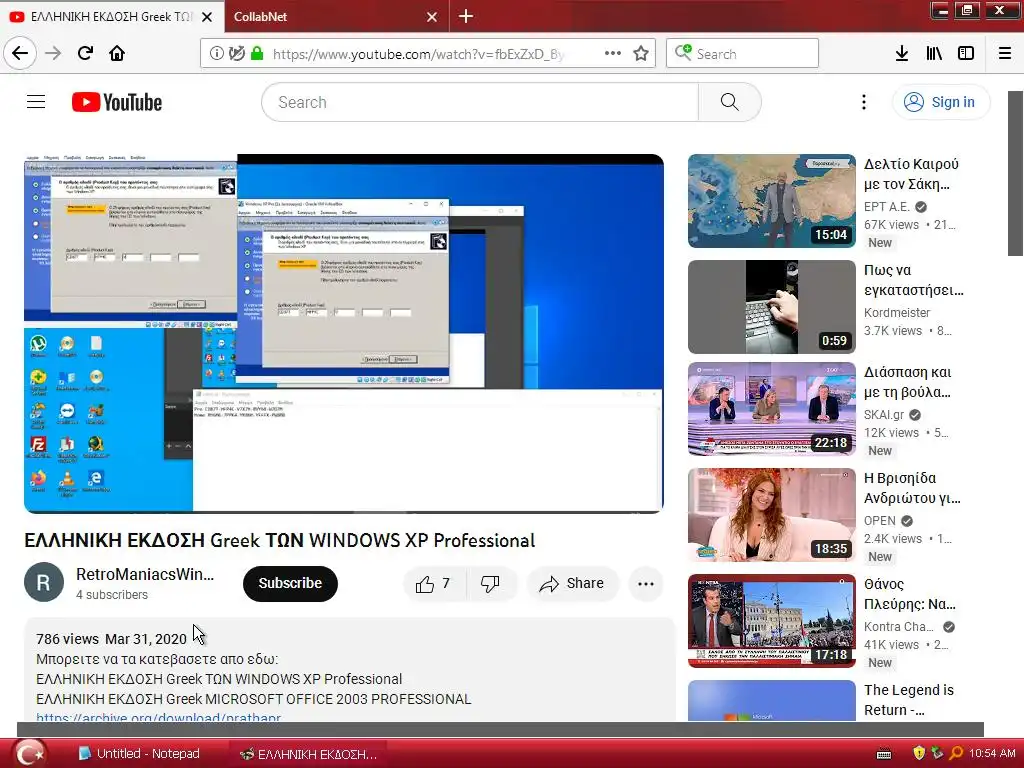1024x768 pixels.
Task: Open the browser home page
Action: coord(117,53)
